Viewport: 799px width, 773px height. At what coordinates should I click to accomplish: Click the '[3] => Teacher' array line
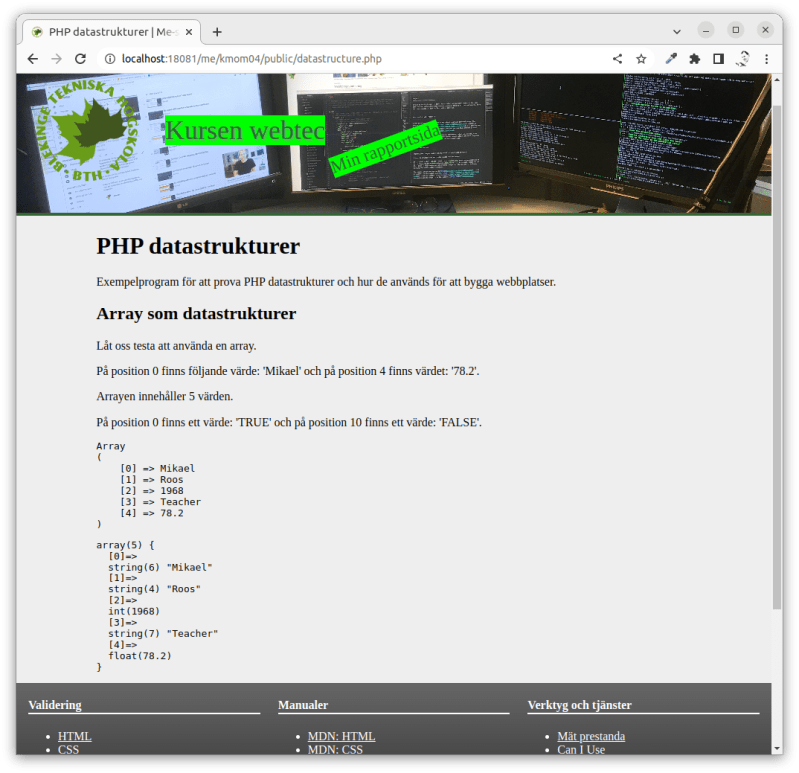point(161,502)
